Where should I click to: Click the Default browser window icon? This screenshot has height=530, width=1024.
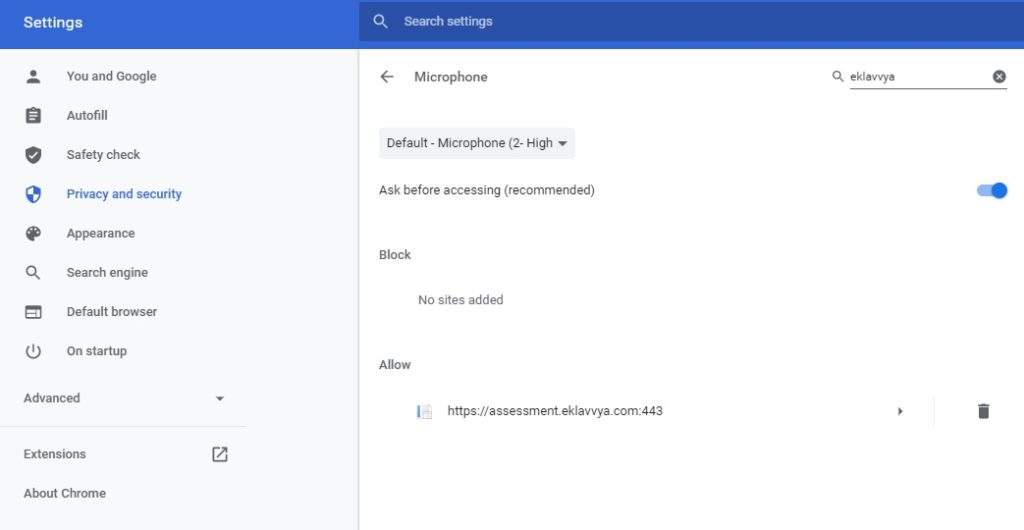[x=33, y=312]
